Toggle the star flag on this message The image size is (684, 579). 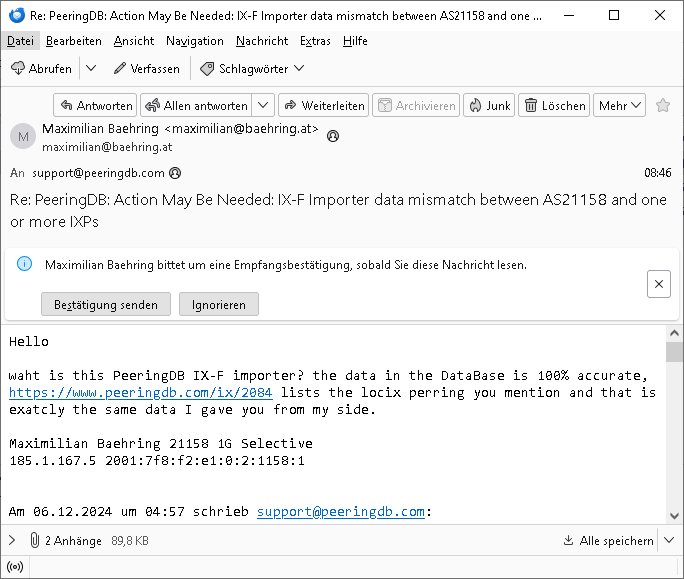click(663, 105)
